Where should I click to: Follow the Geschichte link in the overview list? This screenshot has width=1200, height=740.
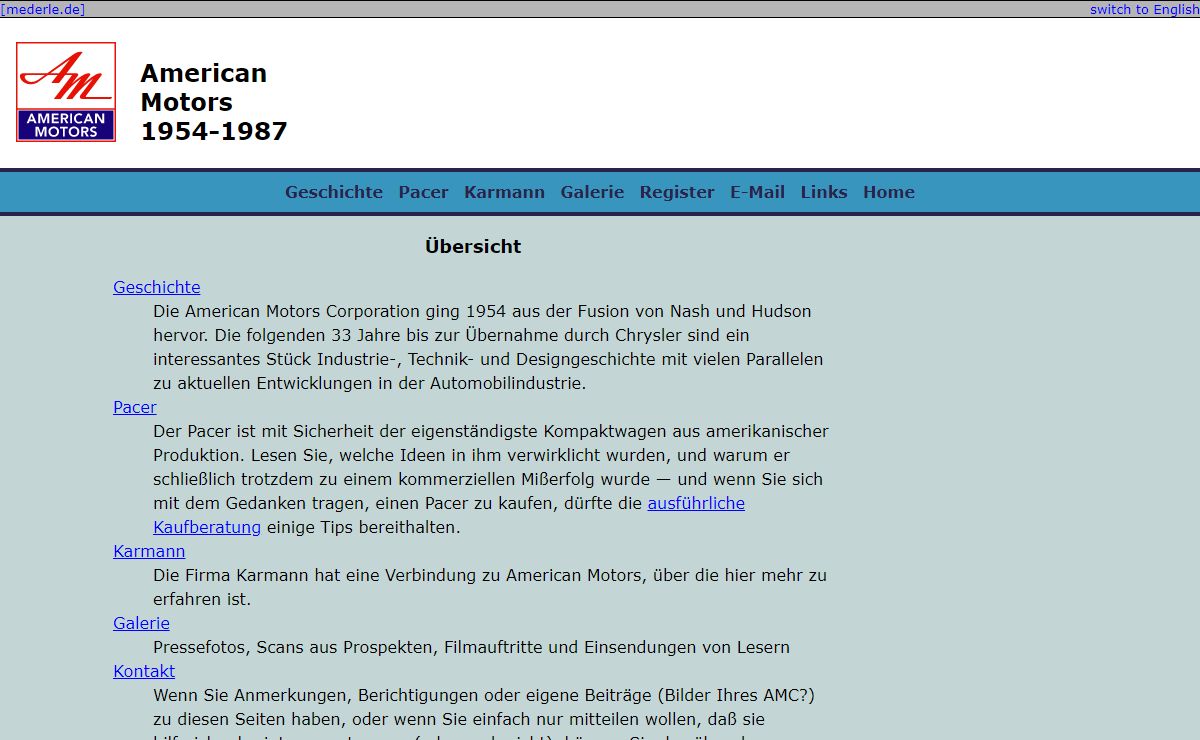157,287
